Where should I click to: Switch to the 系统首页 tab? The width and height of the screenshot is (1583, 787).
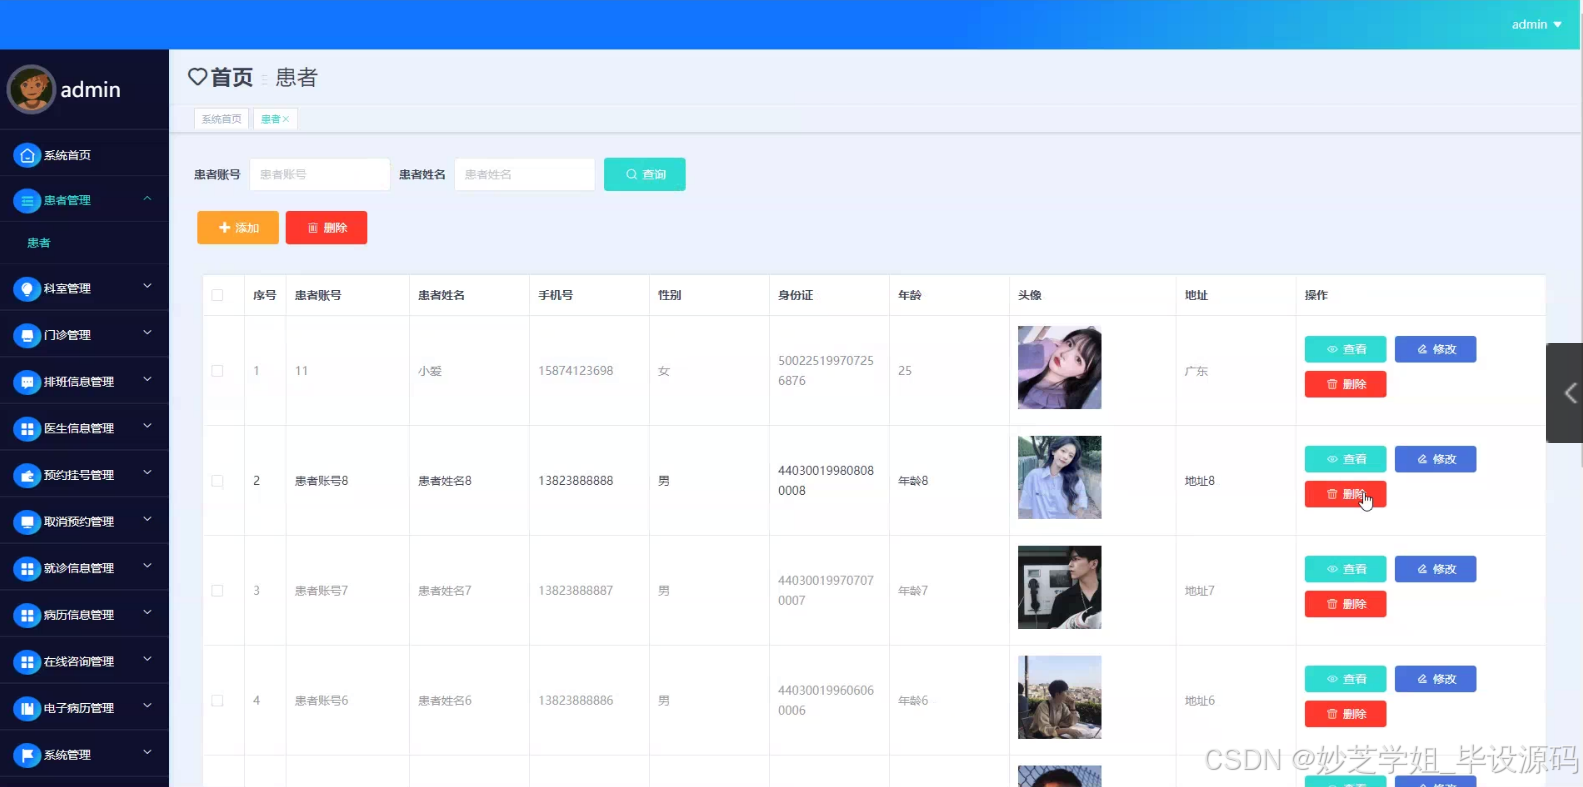221,119
